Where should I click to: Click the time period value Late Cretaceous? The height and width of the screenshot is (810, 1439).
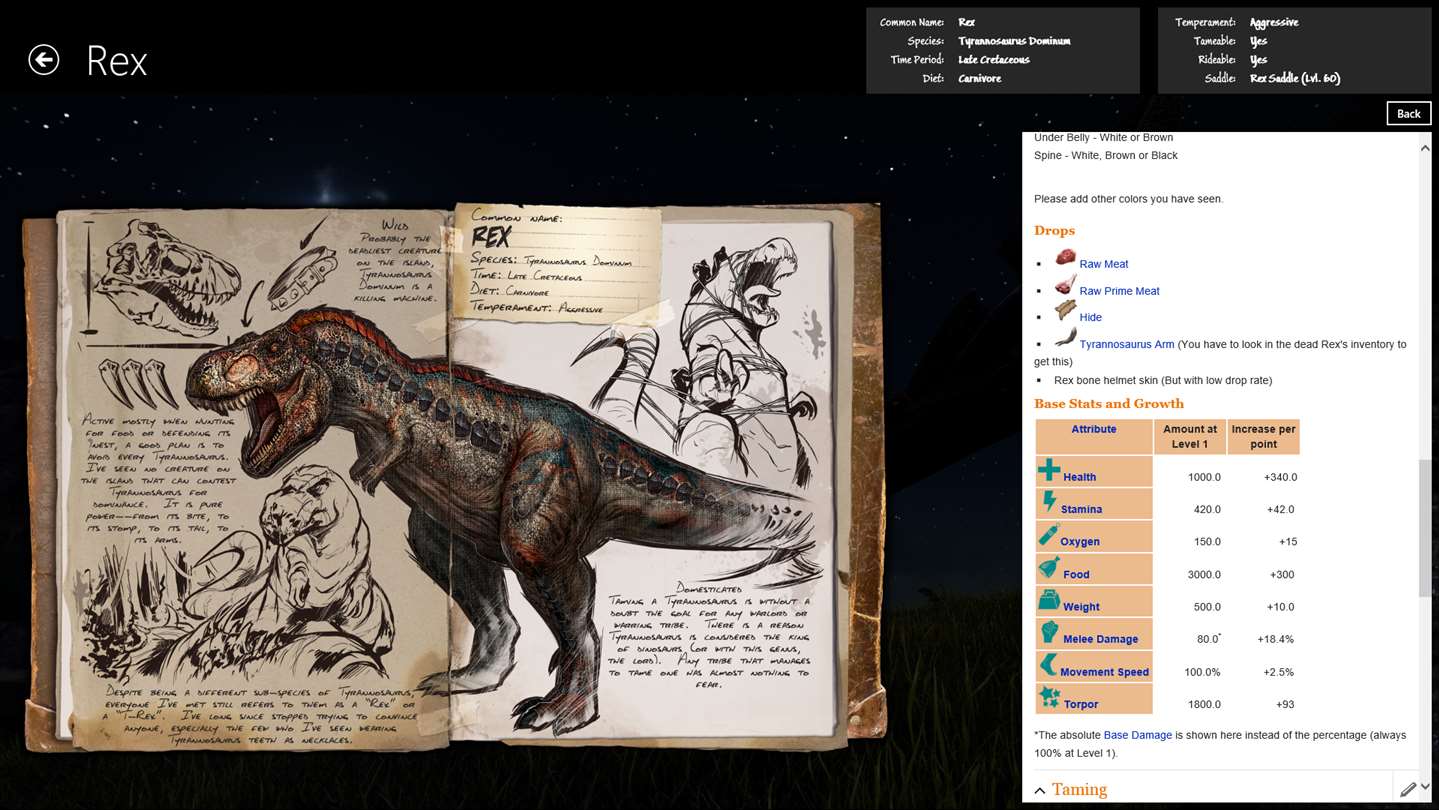994,60
